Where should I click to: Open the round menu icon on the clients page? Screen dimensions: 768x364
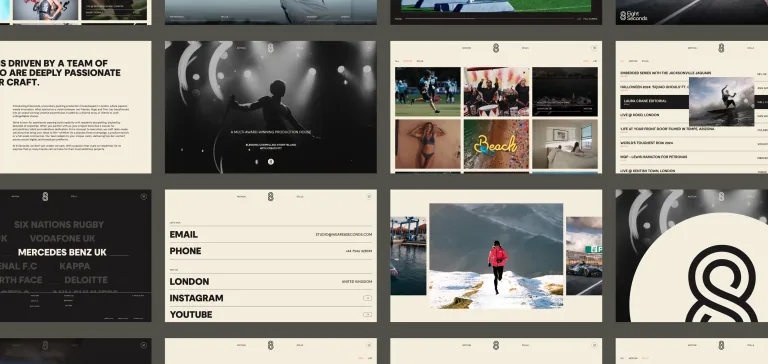click(x=144, y=196)
